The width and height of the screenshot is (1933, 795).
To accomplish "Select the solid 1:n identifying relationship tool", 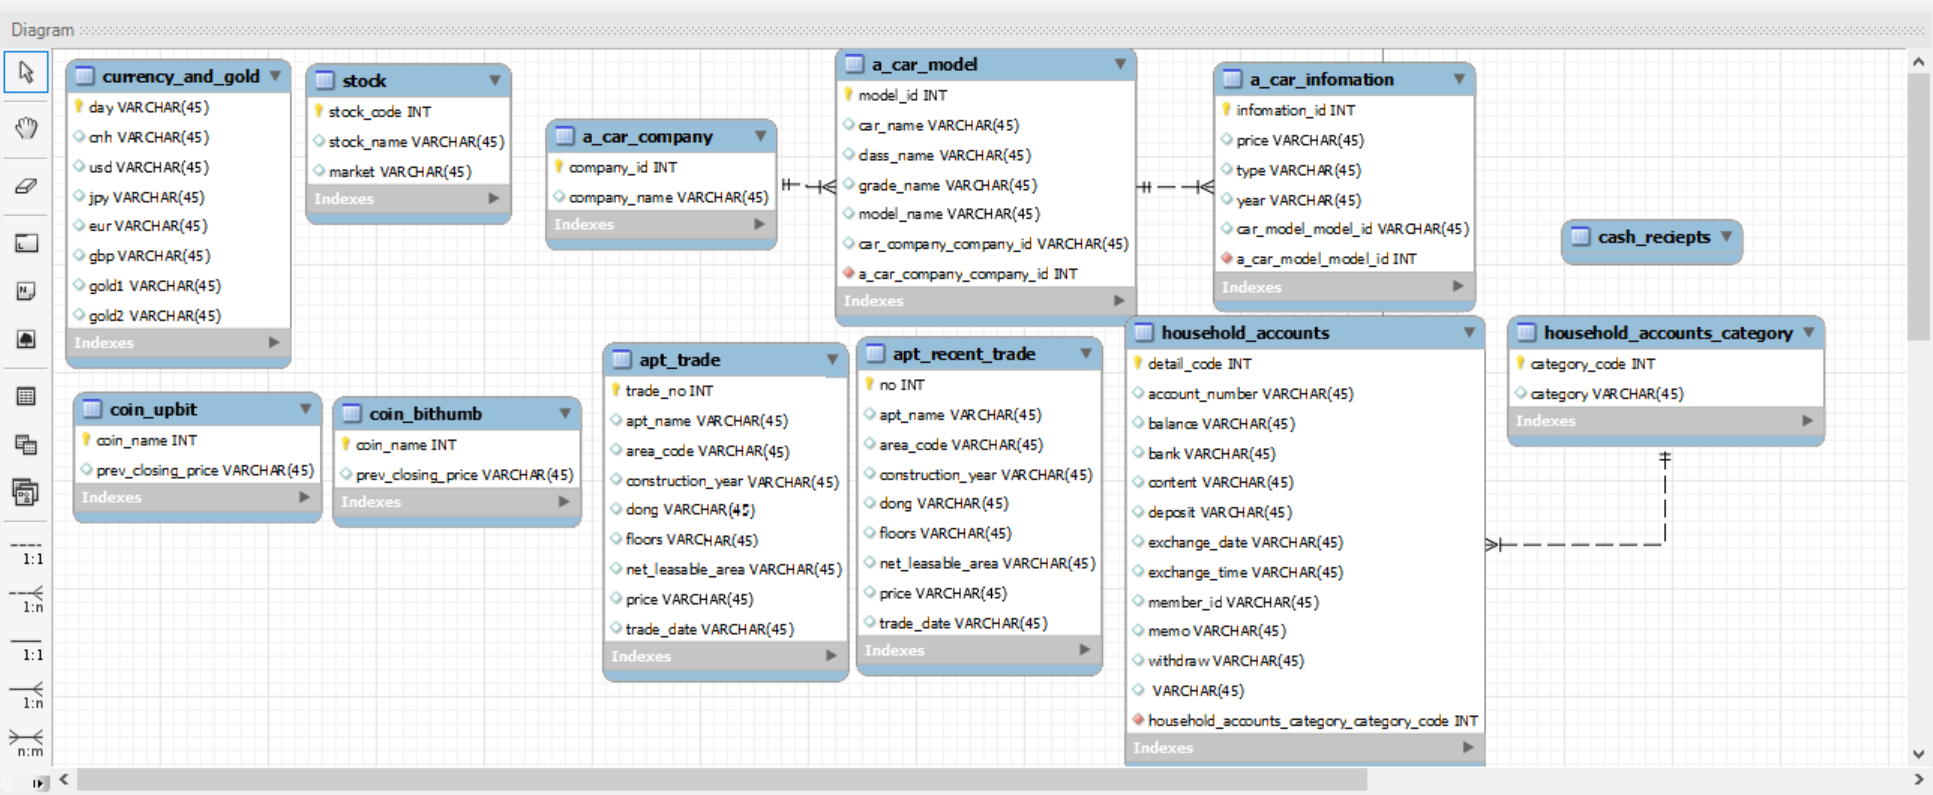I will (x=27, y=696).
